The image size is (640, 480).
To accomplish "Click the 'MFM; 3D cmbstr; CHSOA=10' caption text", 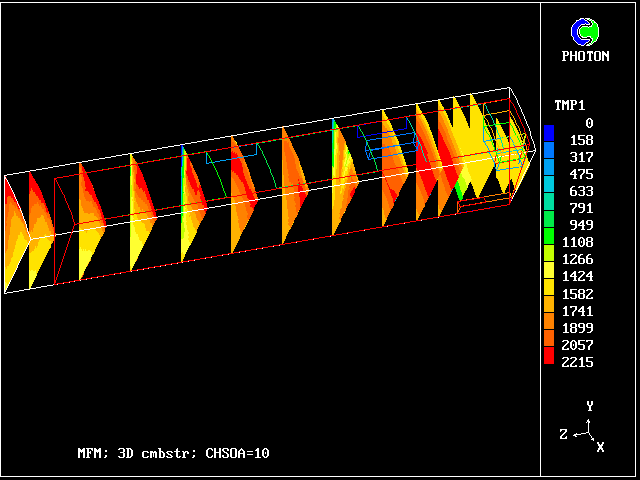I will (173, 453).
